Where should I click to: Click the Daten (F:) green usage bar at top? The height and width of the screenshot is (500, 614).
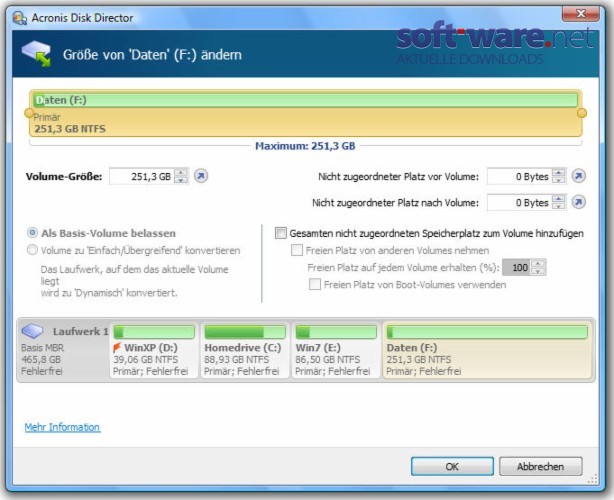point(305,100)
